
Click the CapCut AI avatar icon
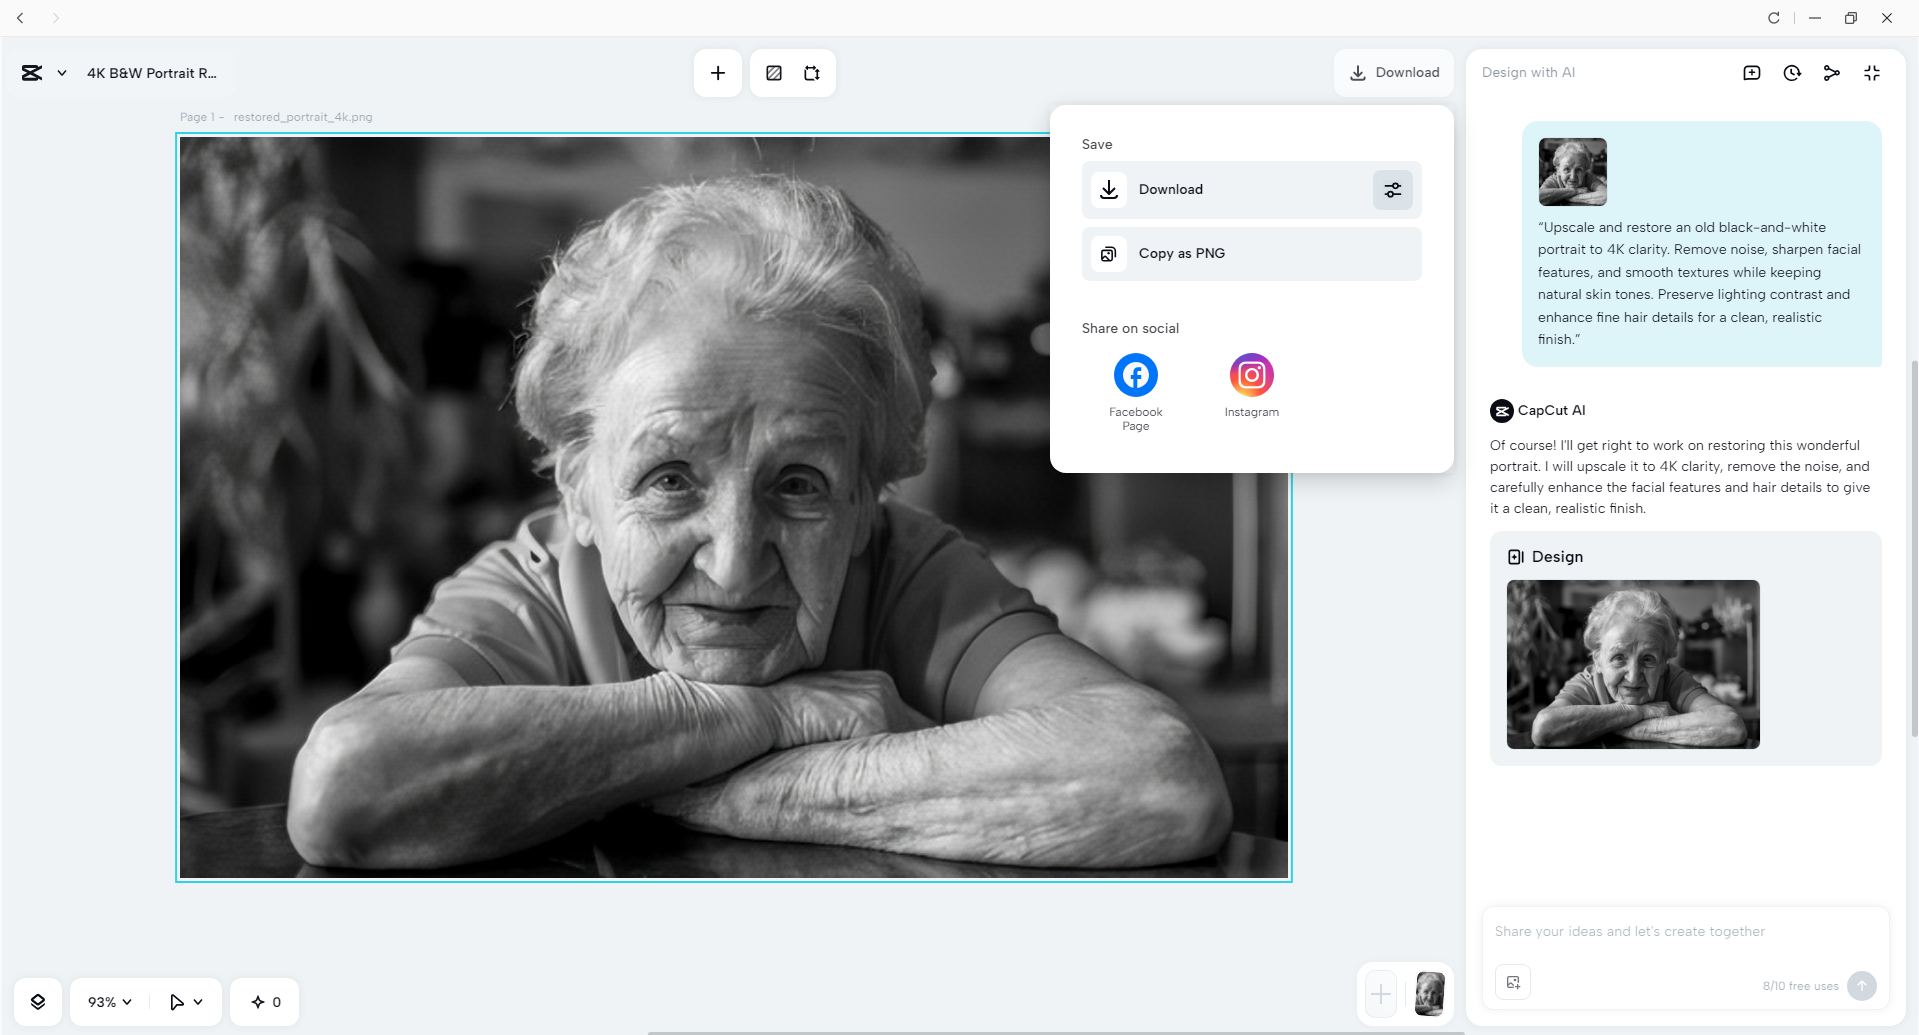pyautogui.click(x=1502, y=411)
